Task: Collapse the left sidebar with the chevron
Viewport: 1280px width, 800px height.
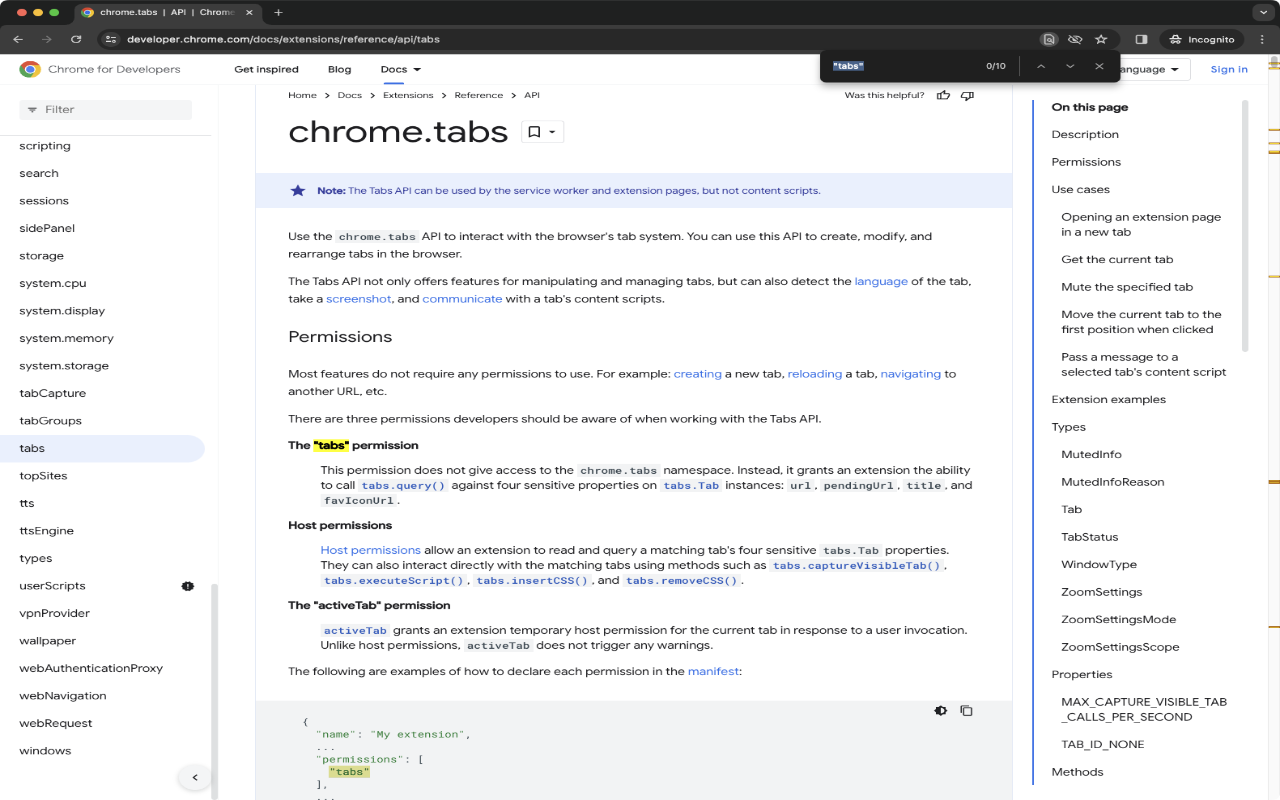Action: 195,777
